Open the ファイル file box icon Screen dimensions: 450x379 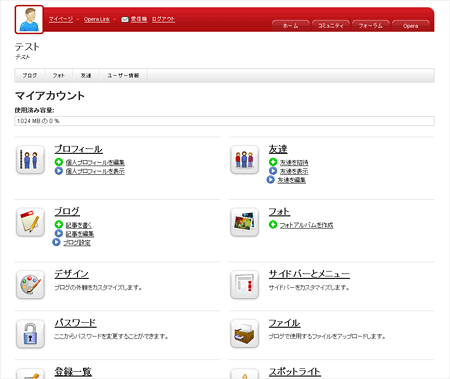click(x=244, y=333)
